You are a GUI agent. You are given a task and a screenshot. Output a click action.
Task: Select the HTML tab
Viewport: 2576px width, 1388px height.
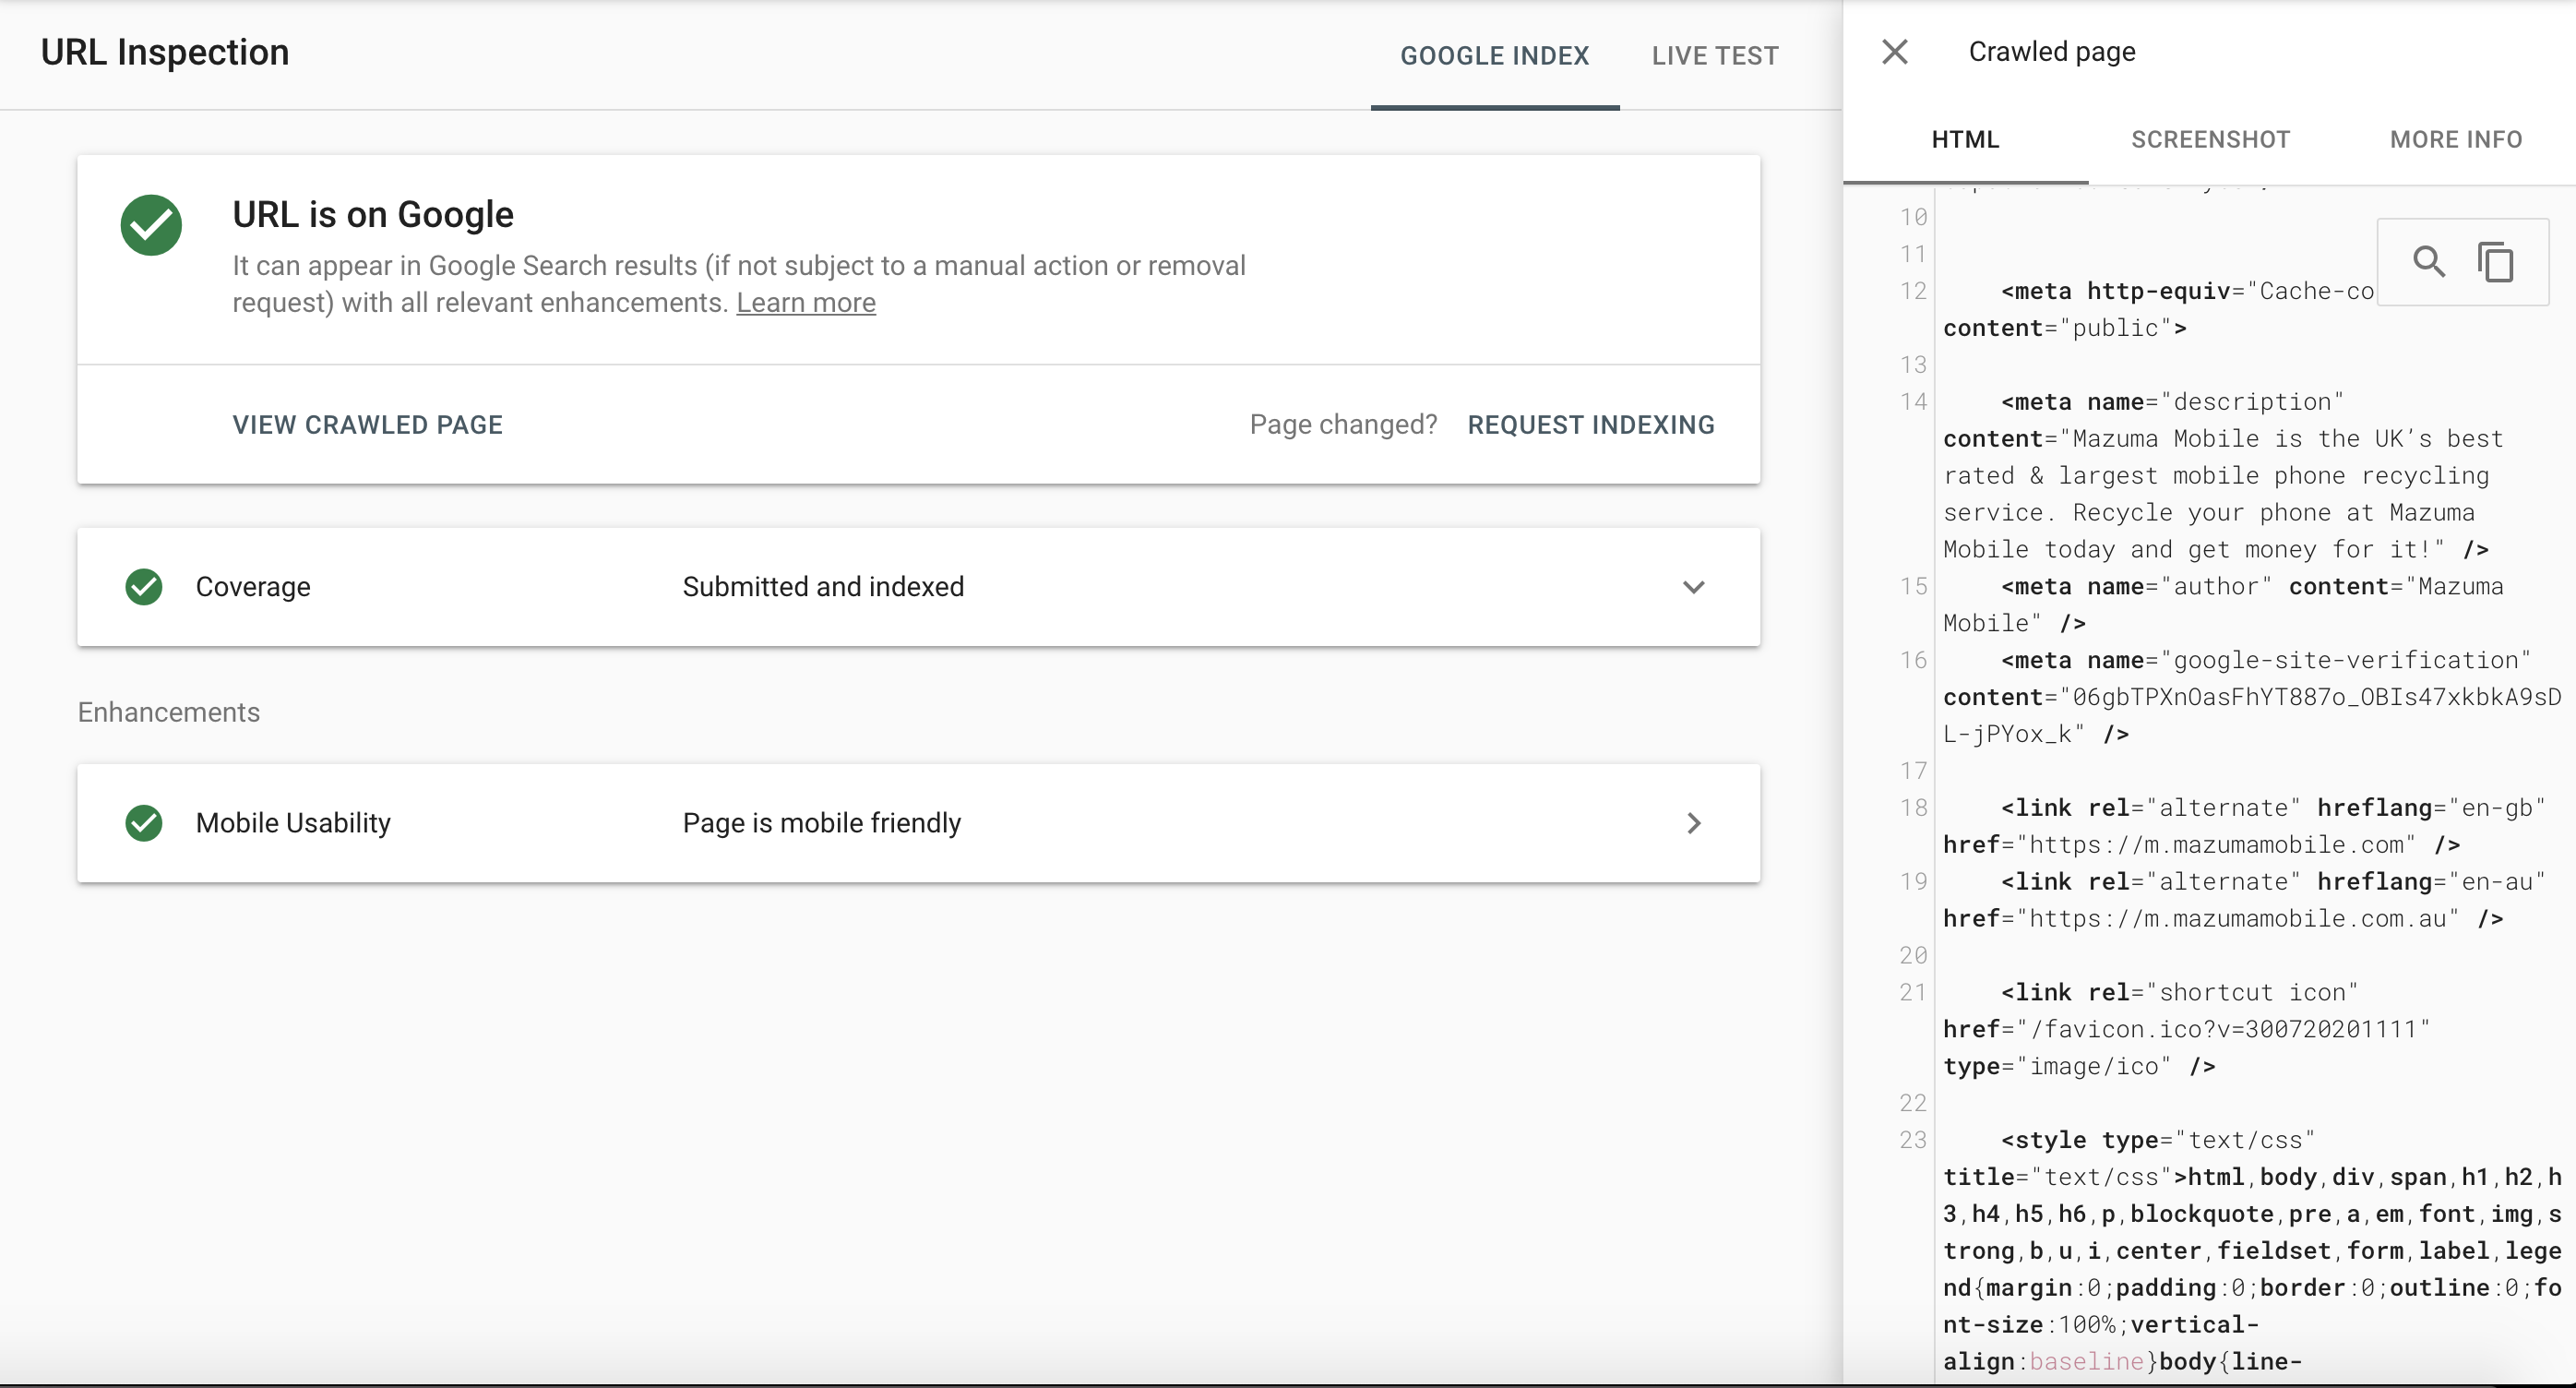1965,140
